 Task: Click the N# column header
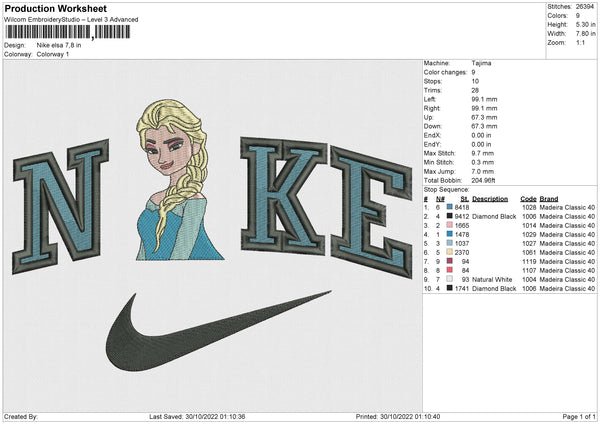pos(440,199)
